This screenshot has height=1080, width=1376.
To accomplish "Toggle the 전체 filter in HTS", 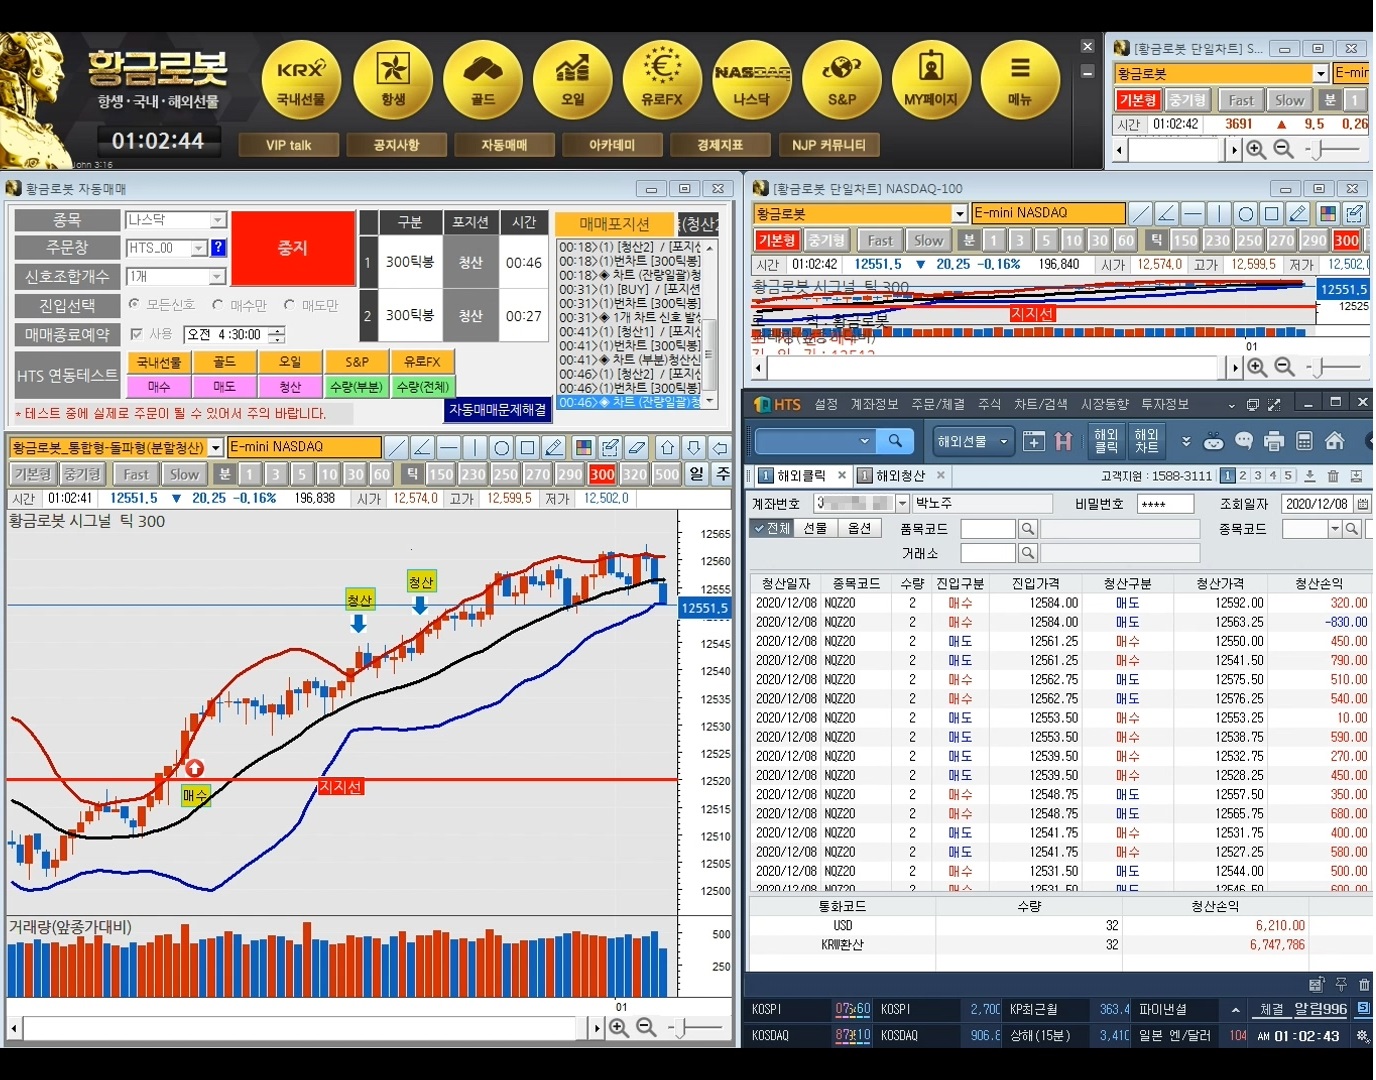I will click(772, 528).
